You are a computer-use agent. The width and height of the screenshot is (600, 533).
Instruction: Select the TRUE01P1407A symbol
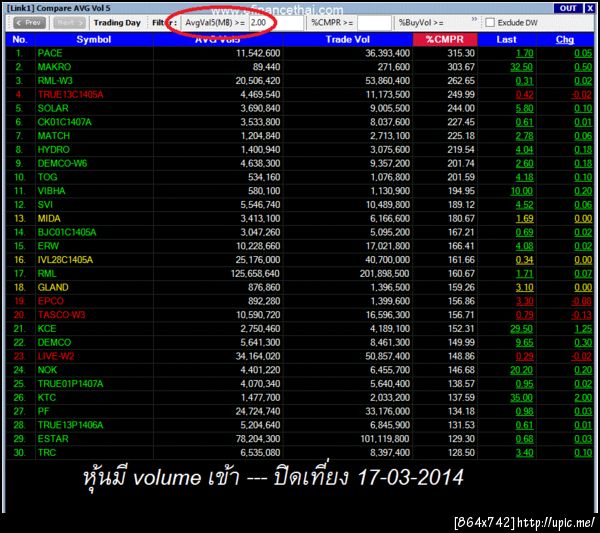[70, 384]
